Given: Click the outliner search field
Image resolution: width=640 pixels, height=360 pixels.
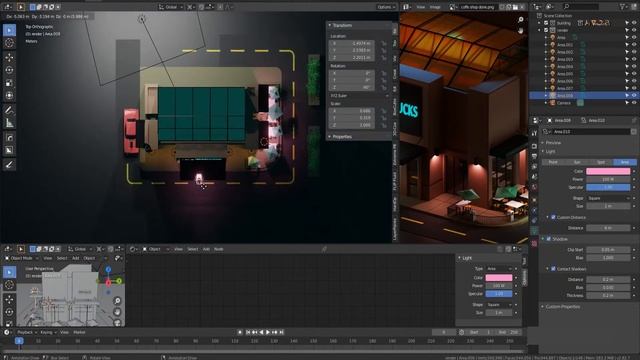Looking at the screenshot, I should click(x=581, y=7).
